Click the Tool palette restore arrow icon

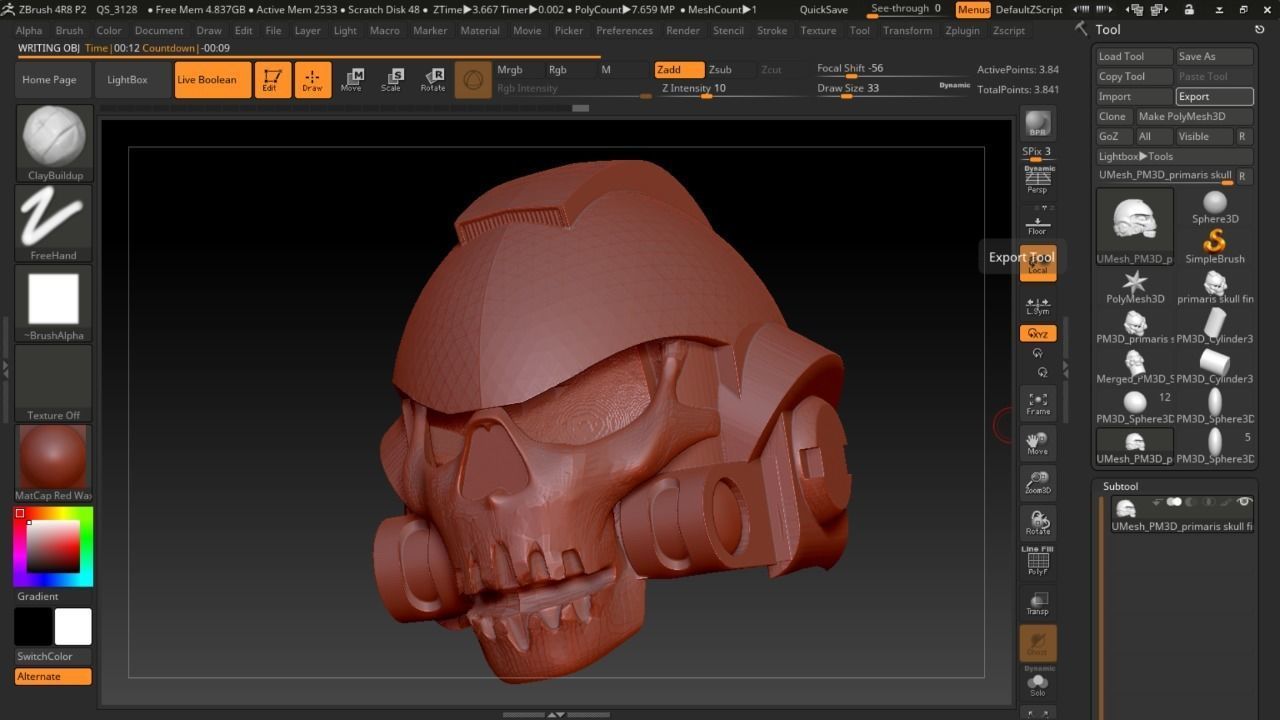click(1259, 29)
